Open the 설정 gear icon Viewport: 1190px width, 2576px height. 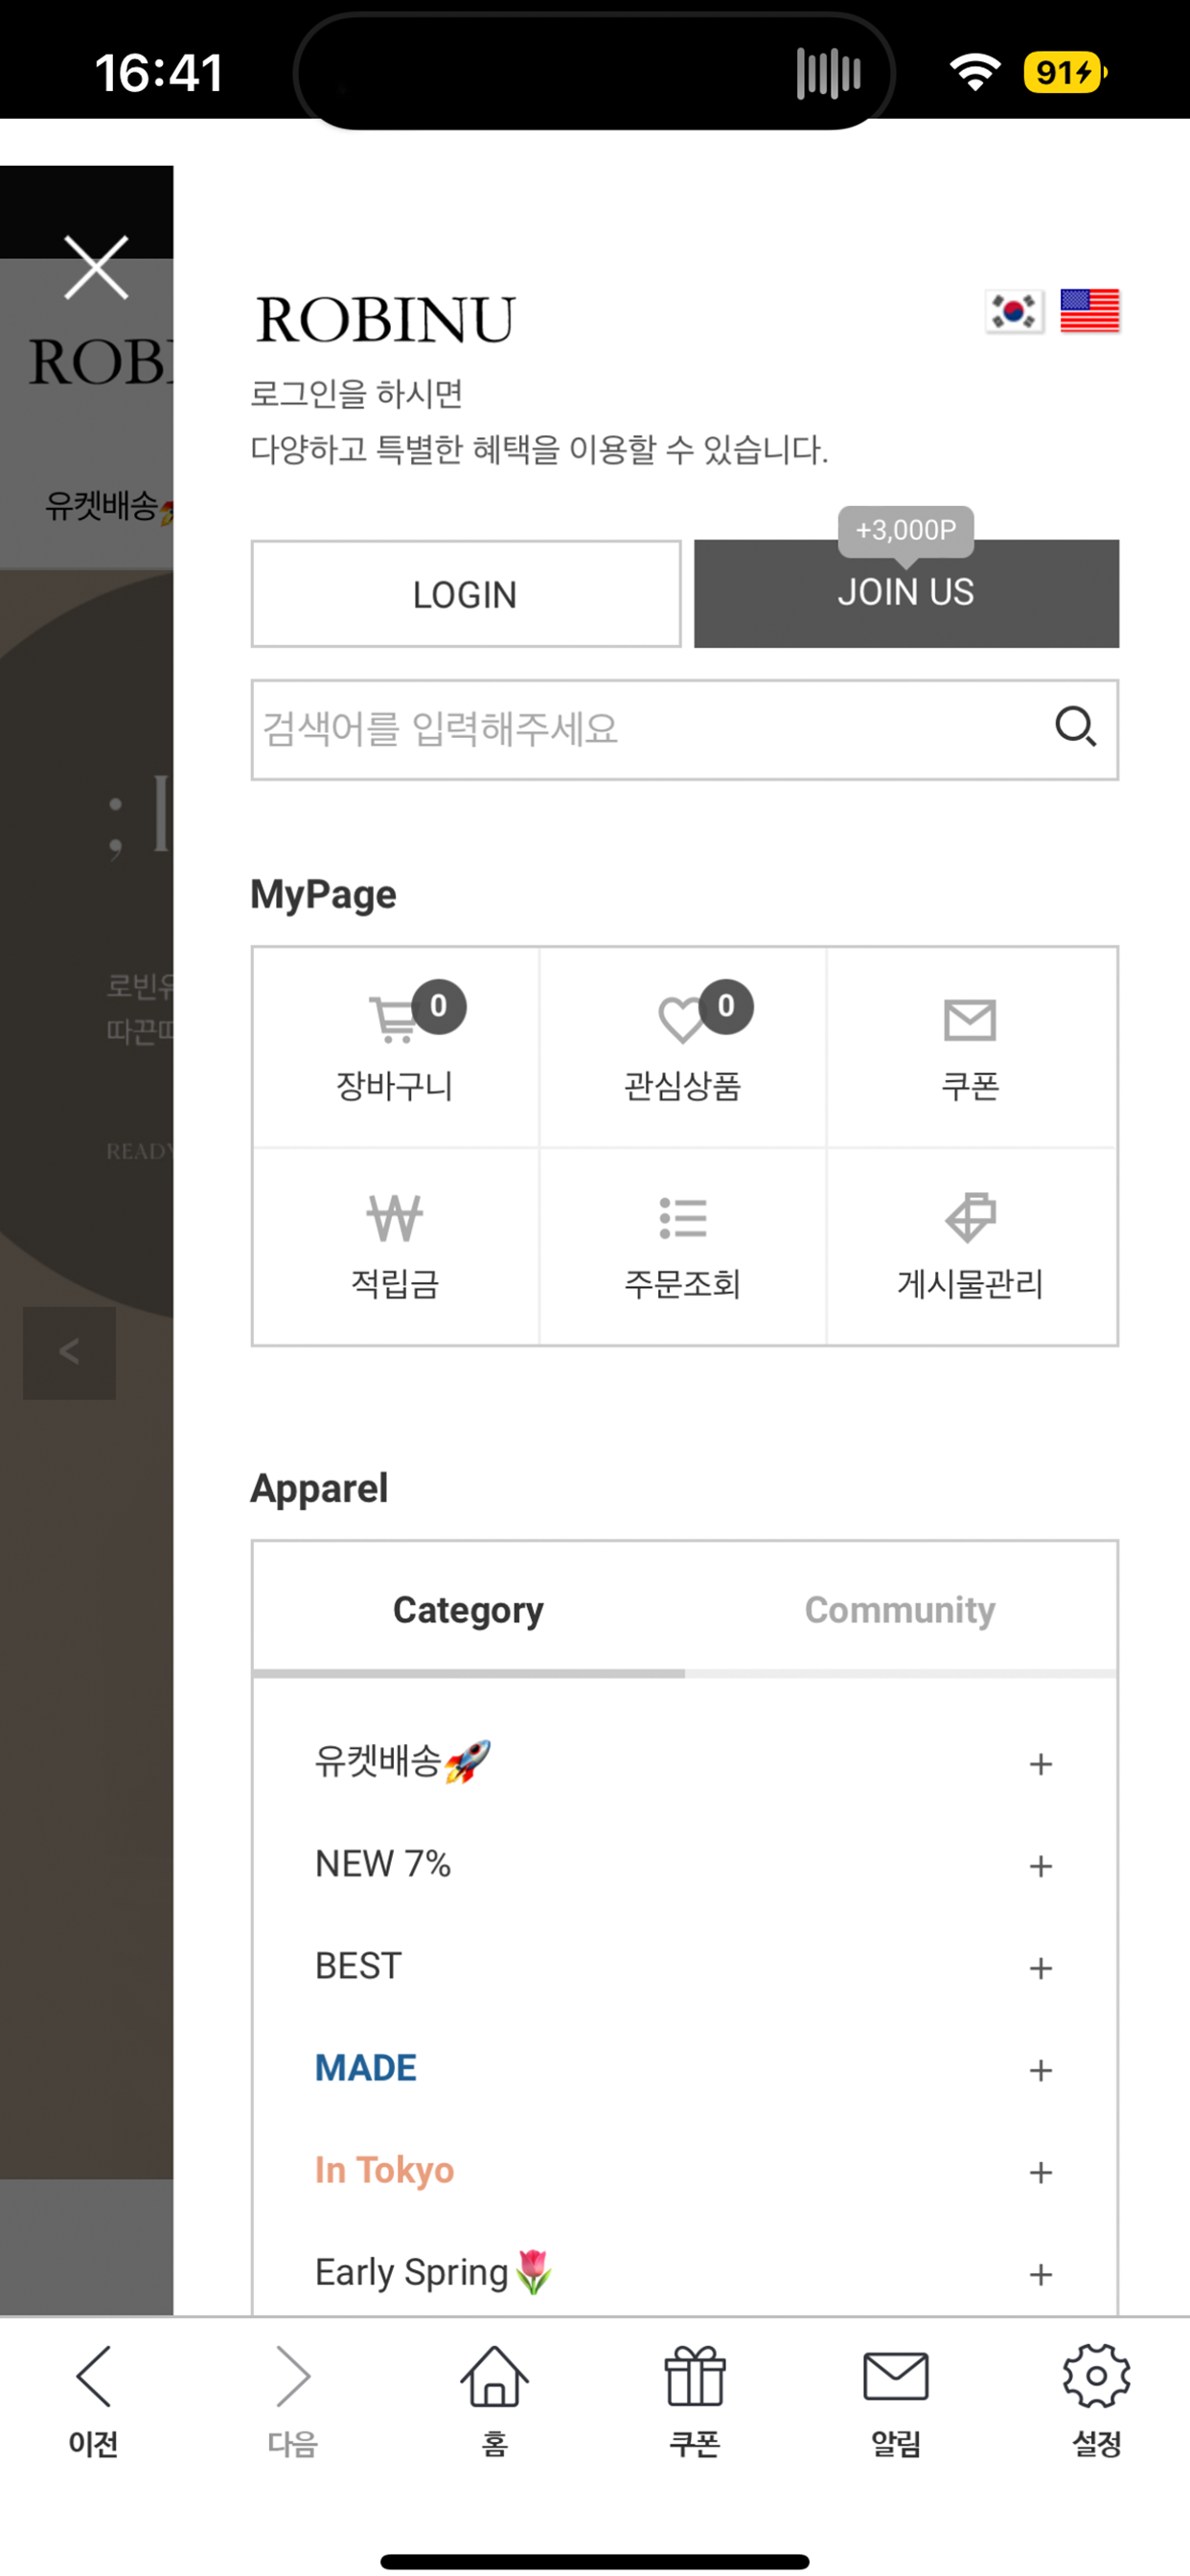click(x=1096, y=2376)
